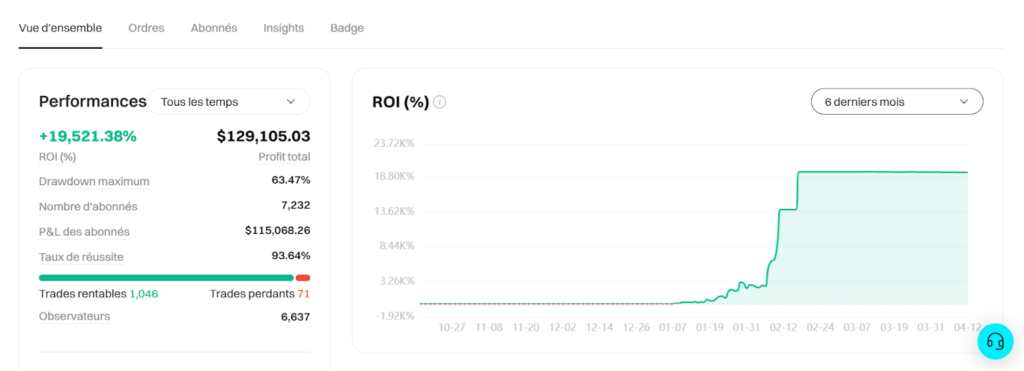This screenshot has height=371, width=1024.
Task: Click the 8.44K% y-axis label
Action: coord(396,246)
